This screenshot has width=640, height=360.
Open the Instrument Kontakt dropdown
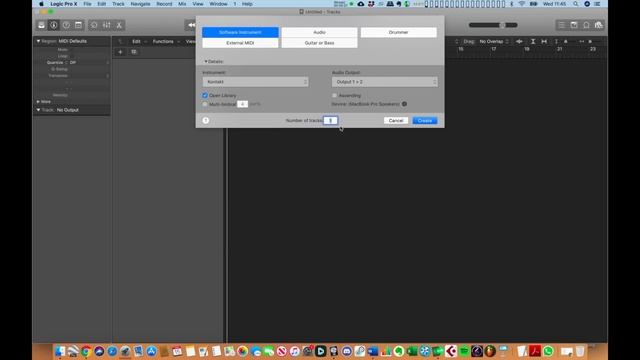click(x=256, y=82)
